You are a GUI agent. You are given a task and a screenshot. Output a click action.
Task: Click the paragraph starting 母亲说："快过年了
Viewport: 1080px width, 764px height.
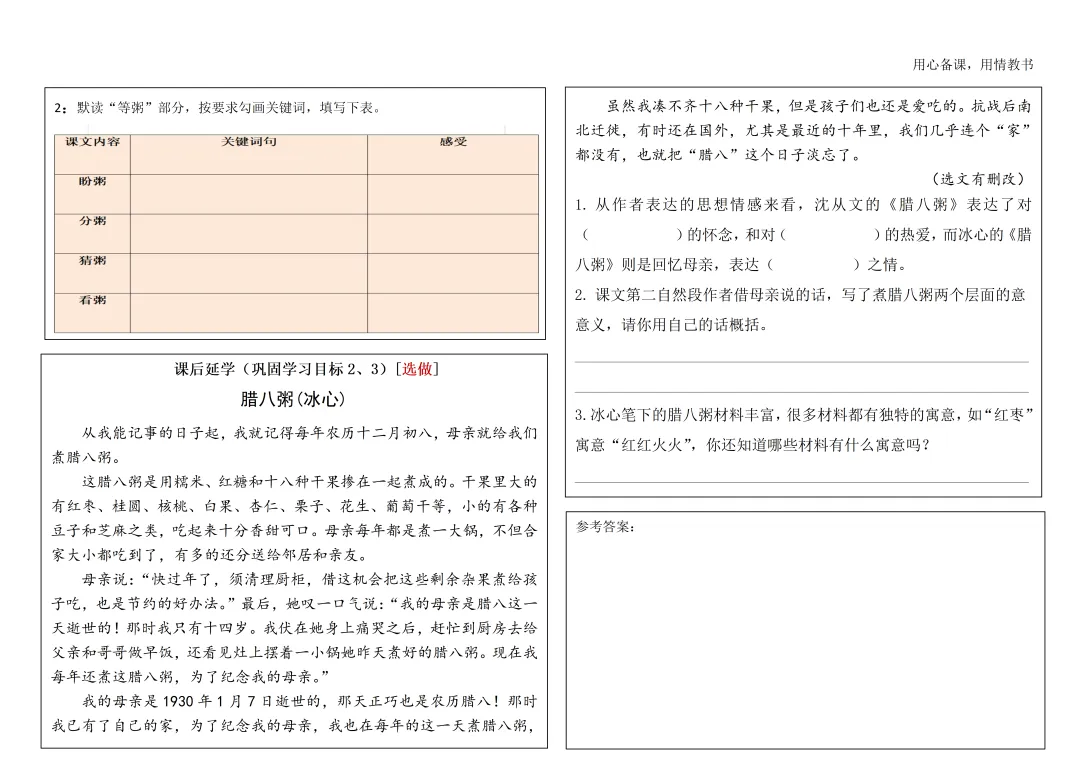click(294, 628)
